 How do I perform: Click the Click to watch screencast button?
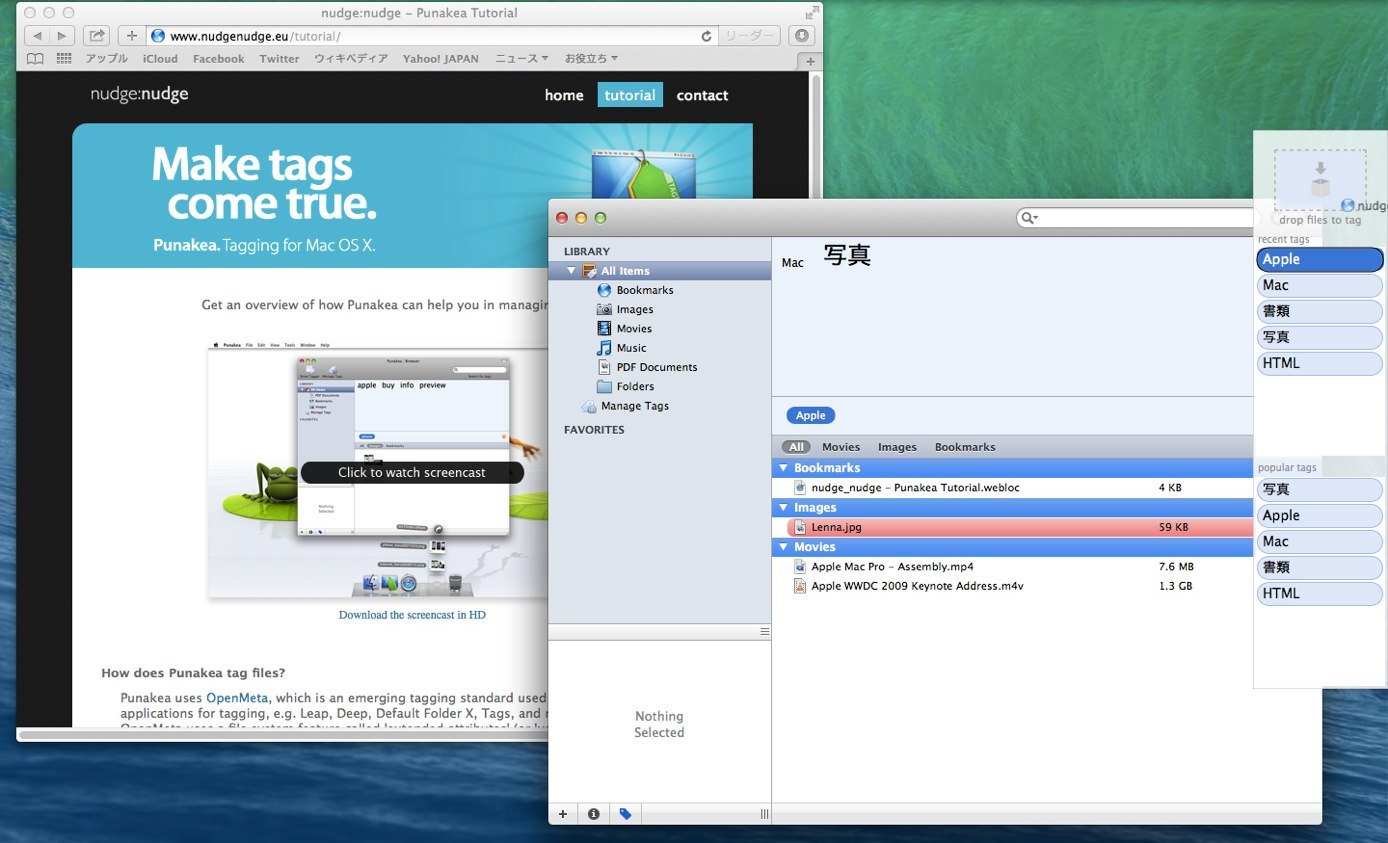pos(412,472)
